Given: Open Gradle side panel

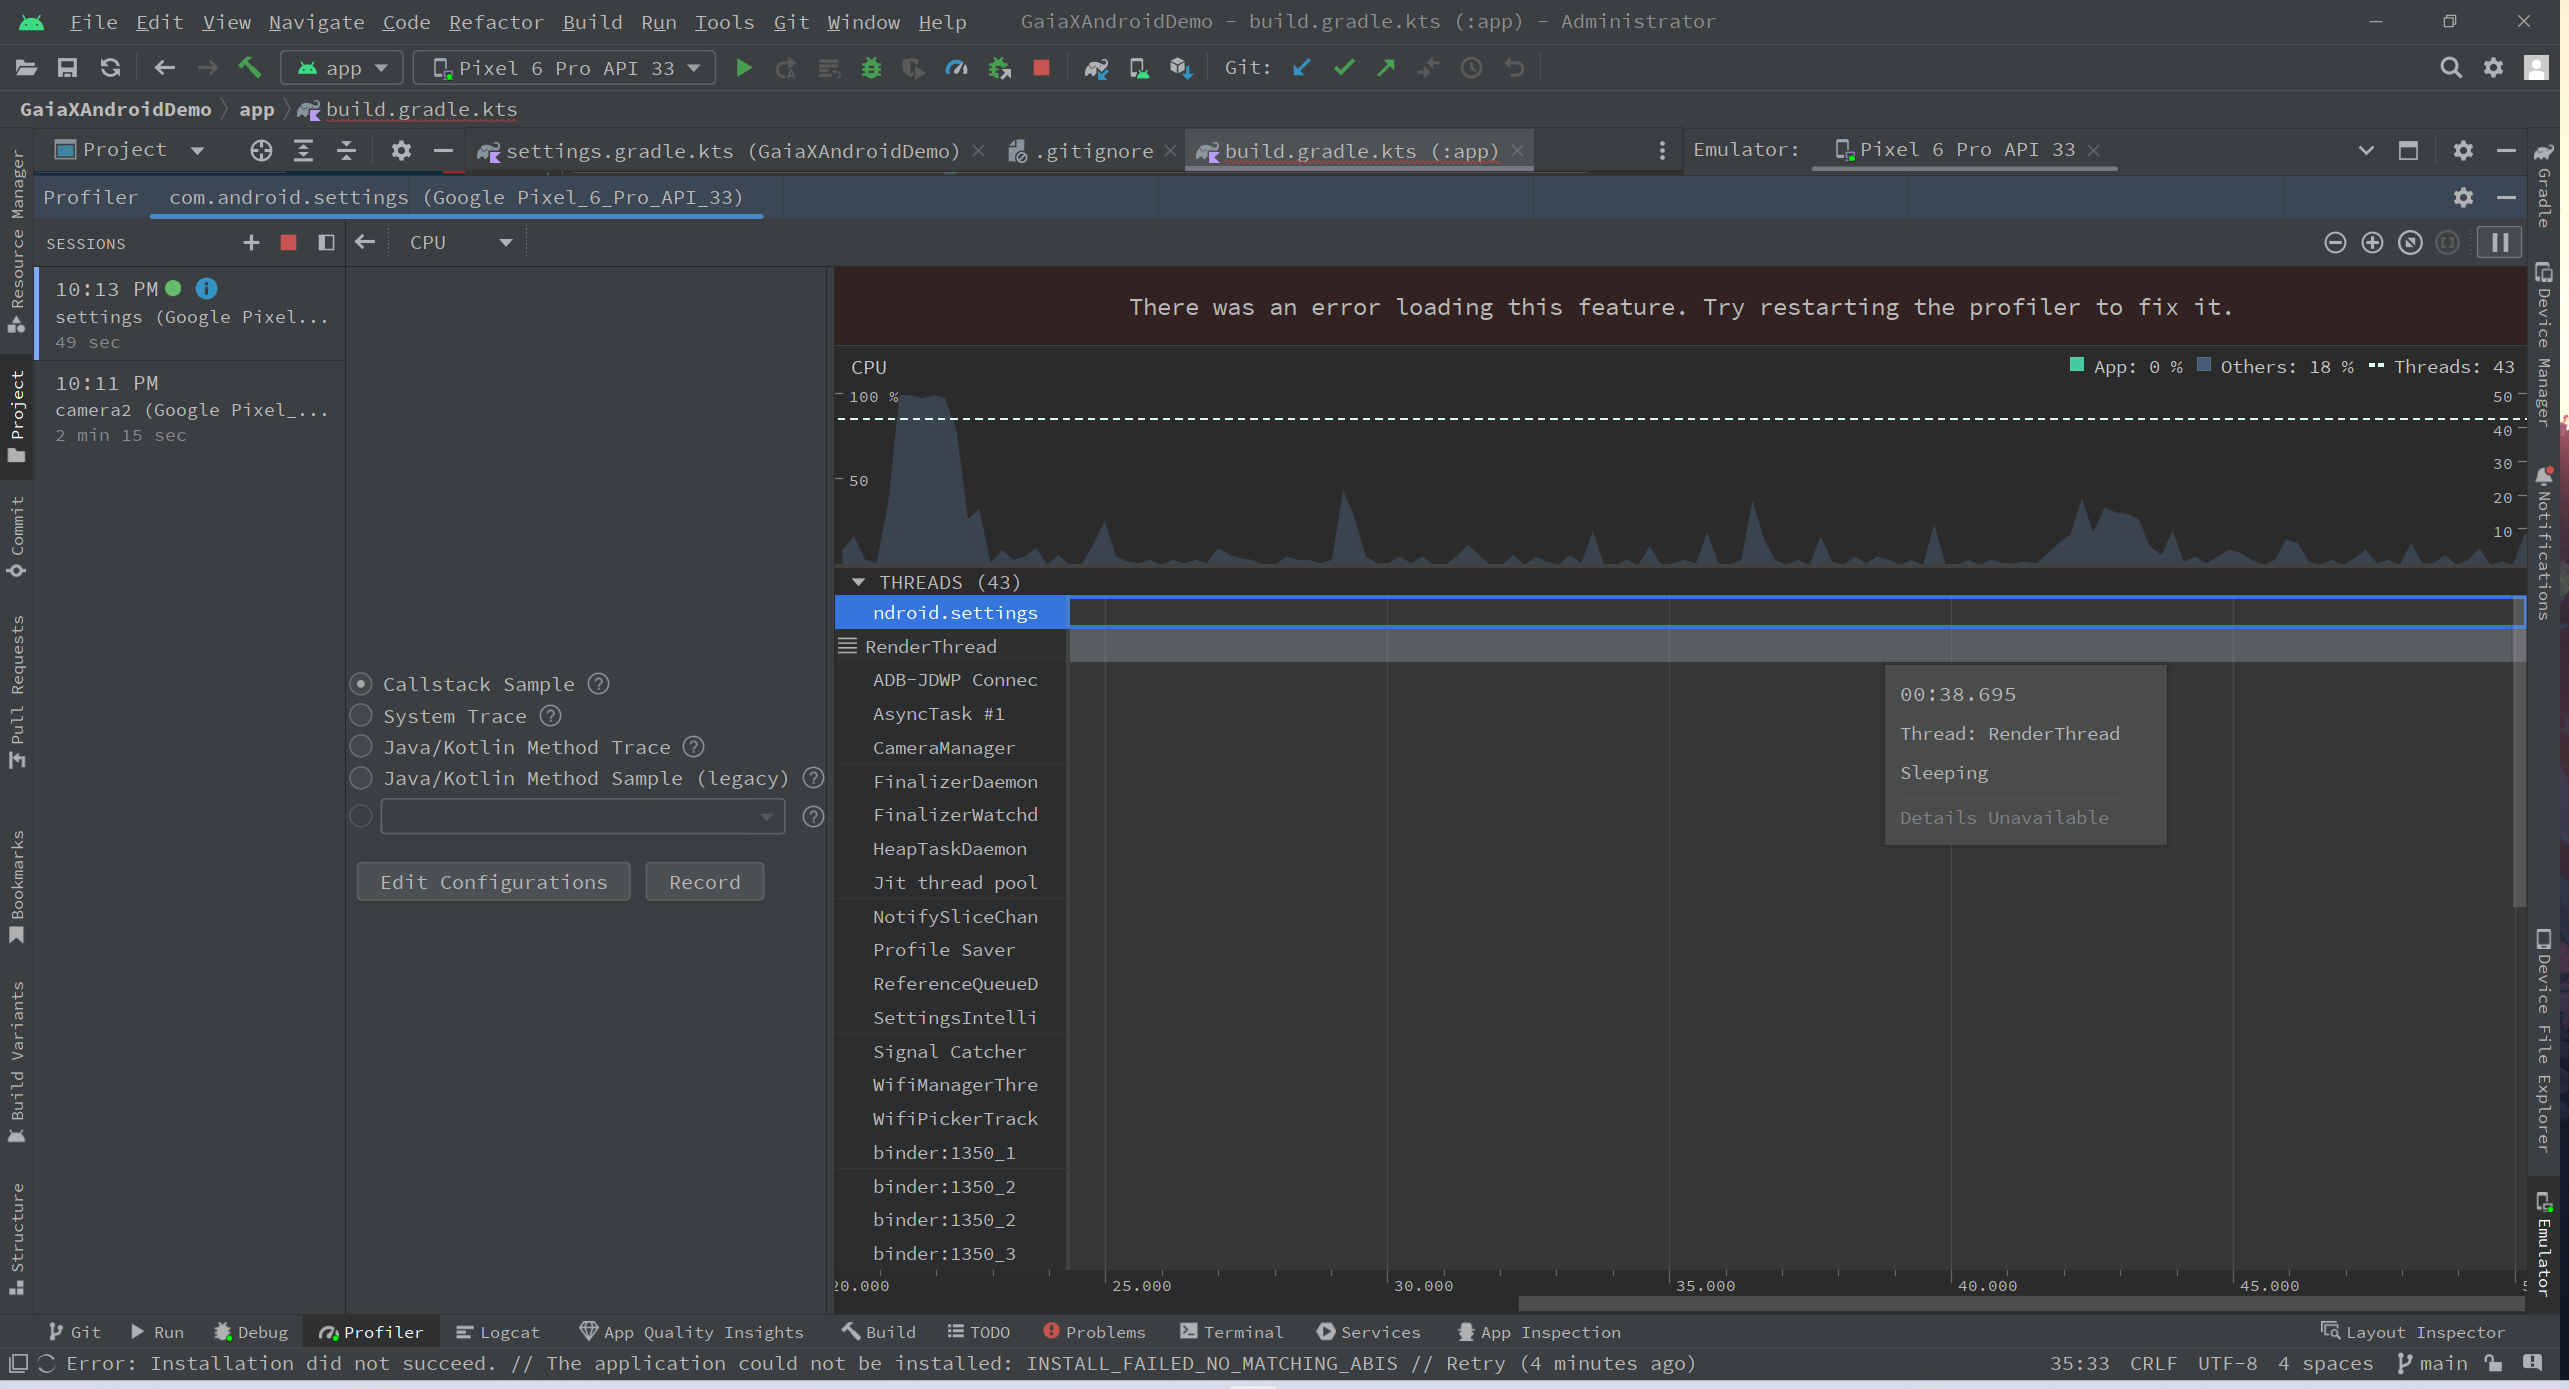Looking at the screenshot, I should click(2544, 185).
